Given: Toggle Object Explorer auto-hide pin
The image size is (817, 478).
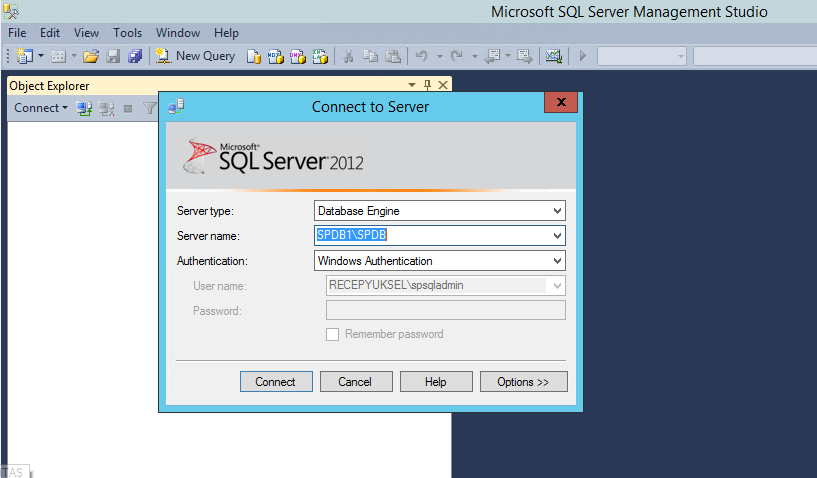Looking at the screenshot, I should [427, 85].
